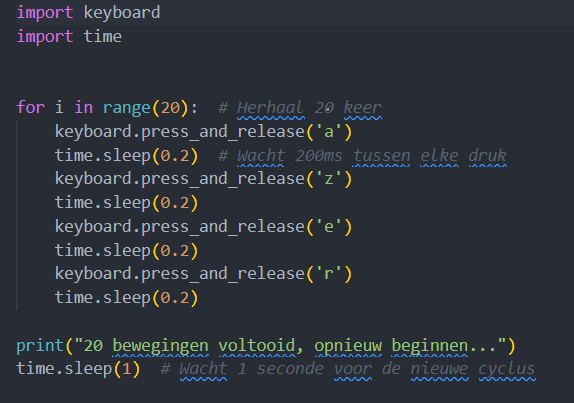Screen dimensions: 574x403
Task: Click the word "opnieuw" in the print string
Action: pos(348,346)
